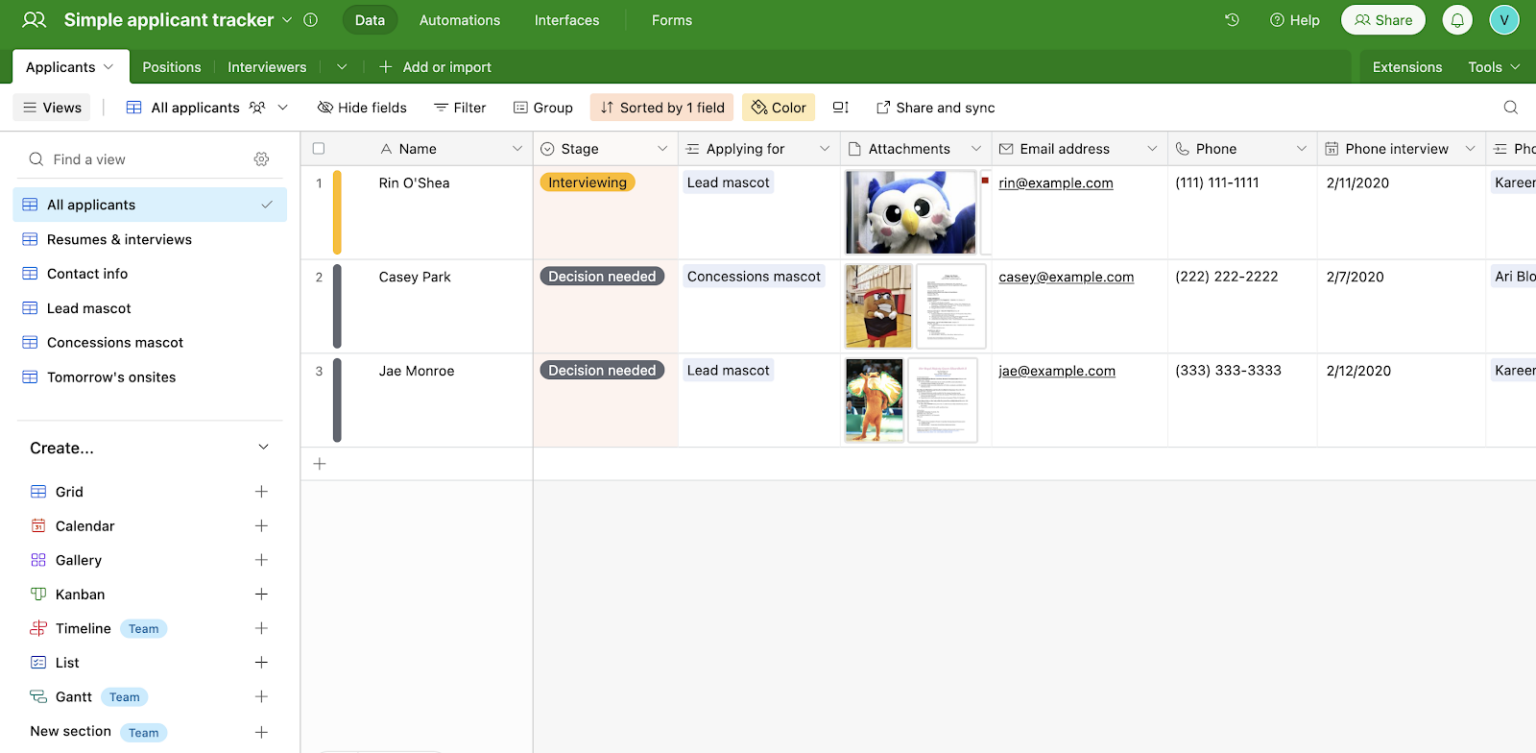The image size is (1536, 753).
Task: Select all records with the header checkbox
Action: 318,147
